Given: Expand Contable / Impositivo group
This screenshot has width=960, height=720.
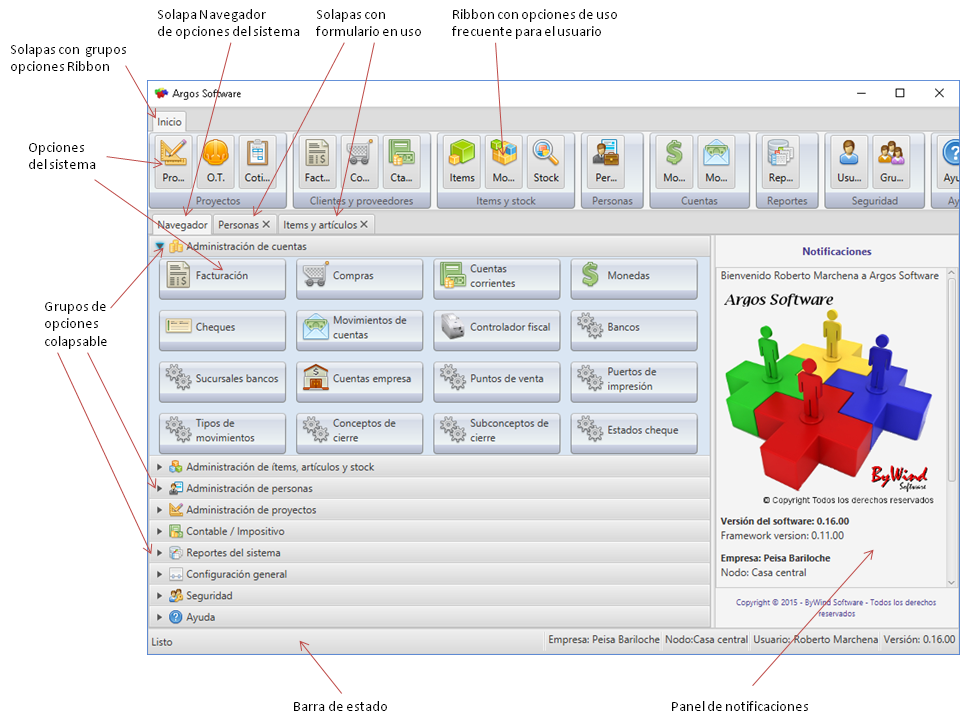Looking at the screenshot, I should click(x=159, y=531).
